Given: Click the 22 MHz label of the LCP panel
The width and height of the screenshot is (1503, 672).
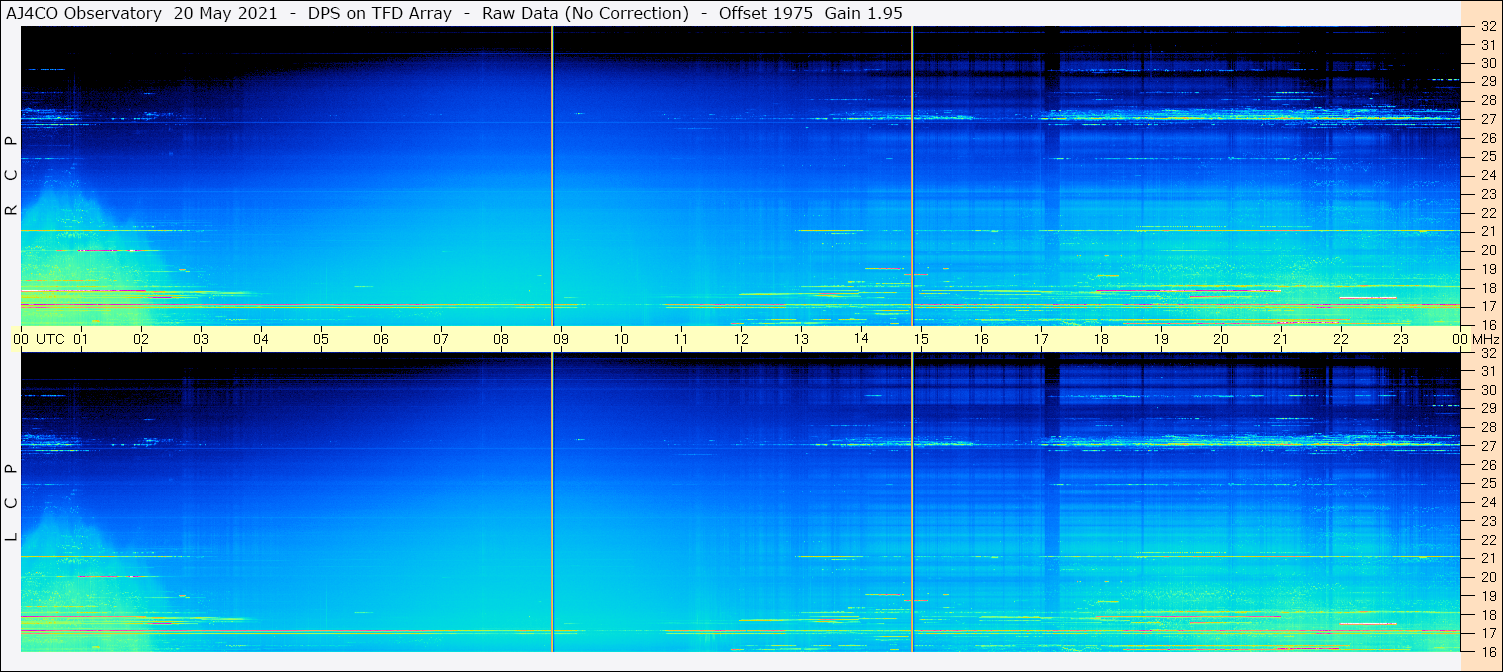Looking at the screenshot, I should click(1487, 539).
